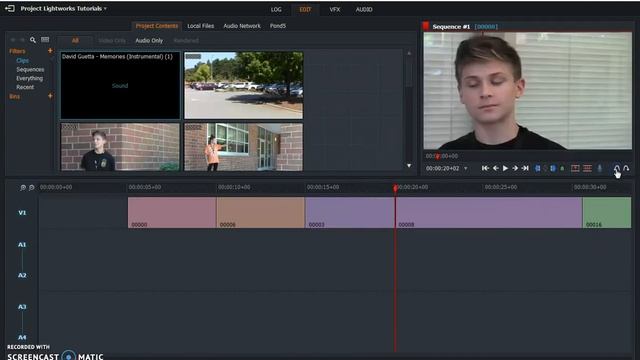Select the Video Only filter
Image resolution: width=640 pixels, height=360 pixels.
point(112,40)
